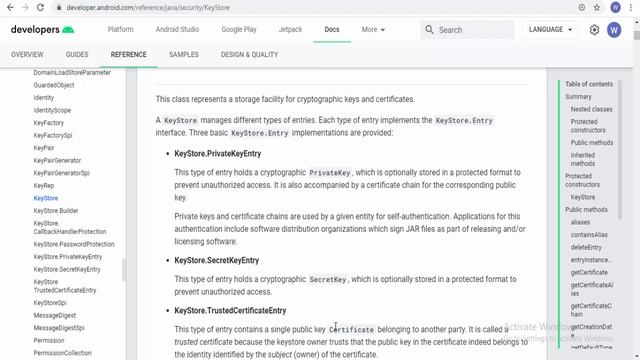Click the left sidebar scrollbar thumb
The width and height of the screenshot is (640, 360).
[124, 270]
